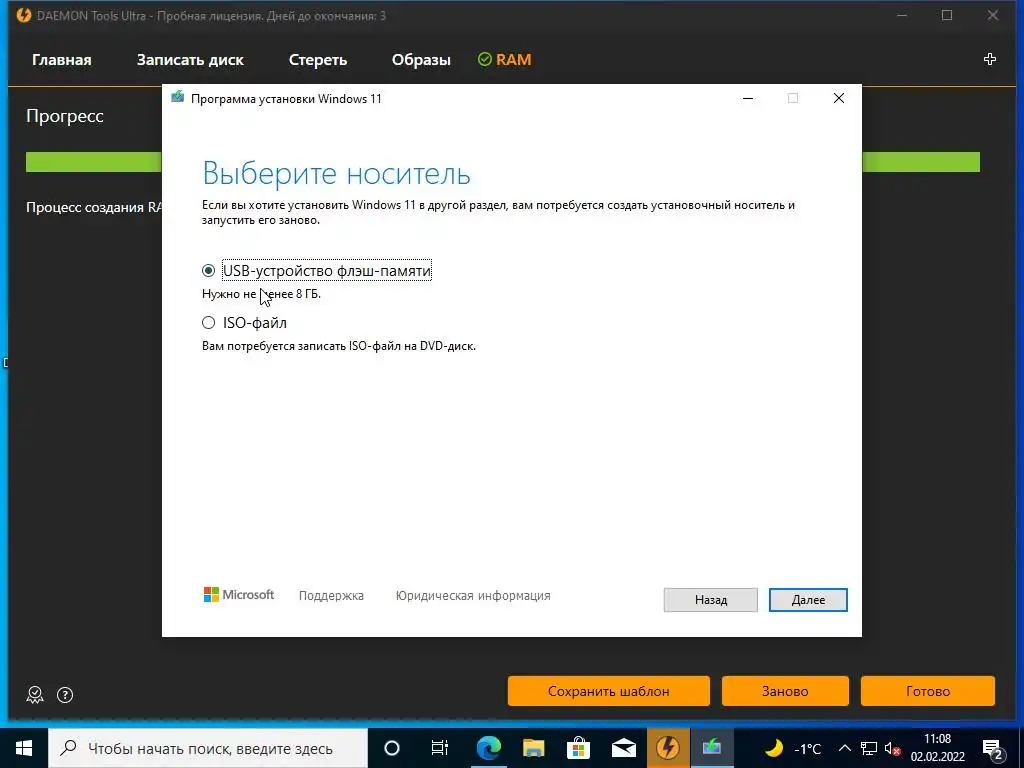The height and width of the screenshot is (768, 1024).
Task: Open the RAM tab in DAEMON Tools
Action: (x=505, y=60)
